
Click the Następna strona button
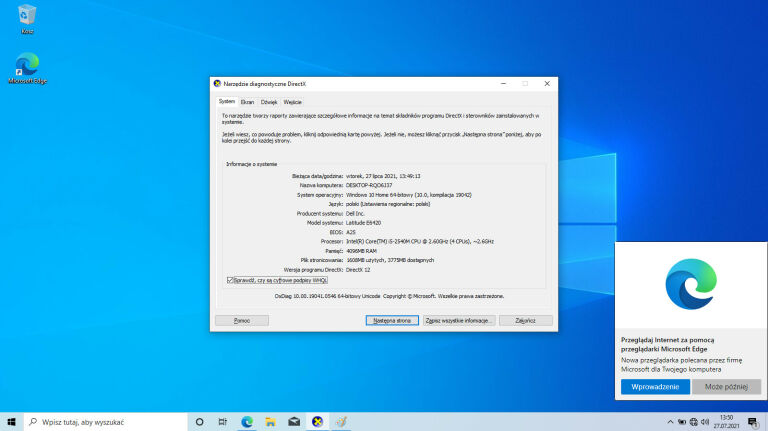[392, 320]
